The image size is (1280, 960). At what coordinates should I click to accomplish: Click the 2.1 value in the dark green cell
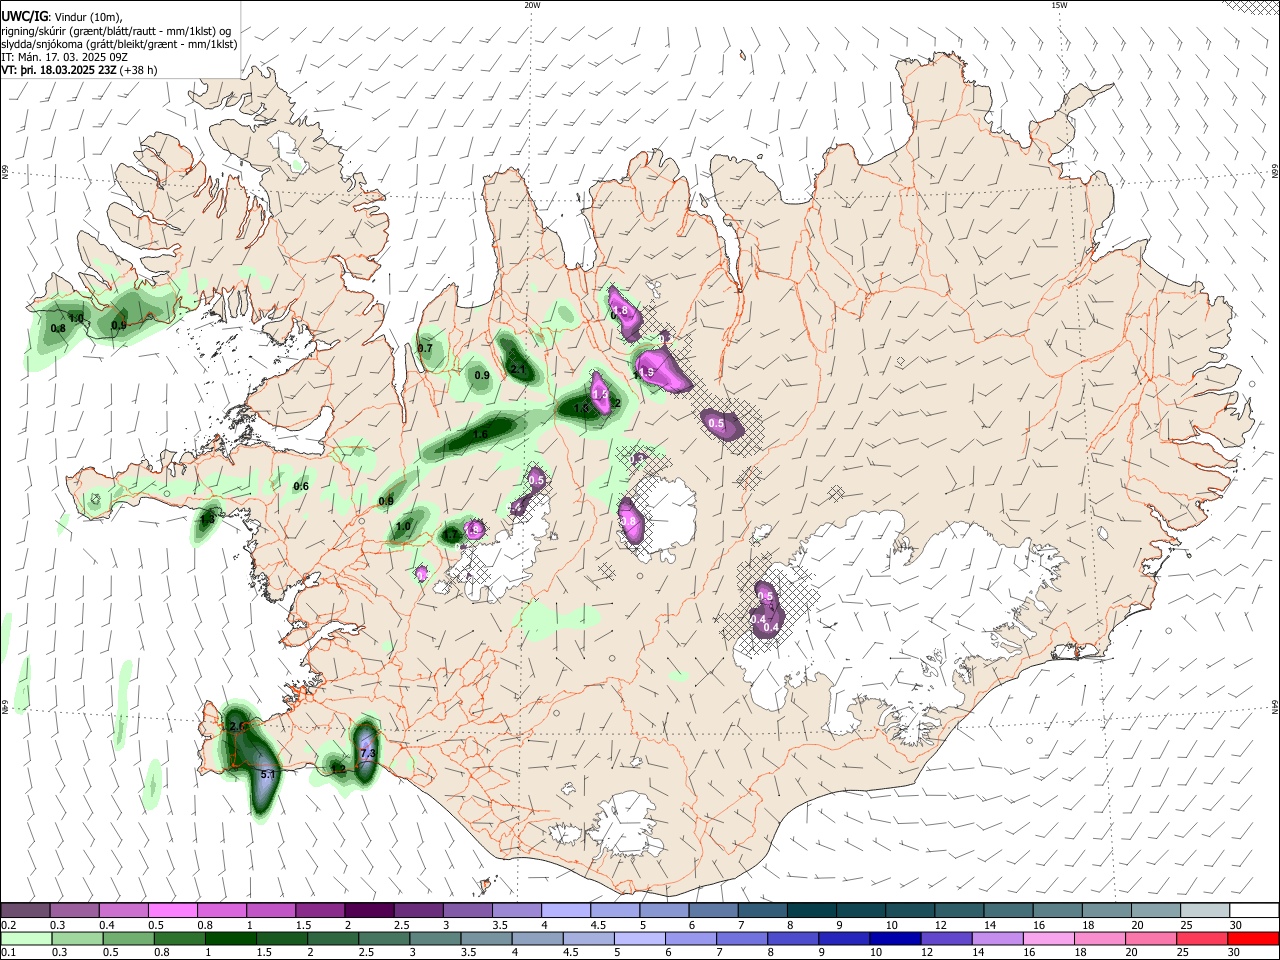[x=518, y=369]
